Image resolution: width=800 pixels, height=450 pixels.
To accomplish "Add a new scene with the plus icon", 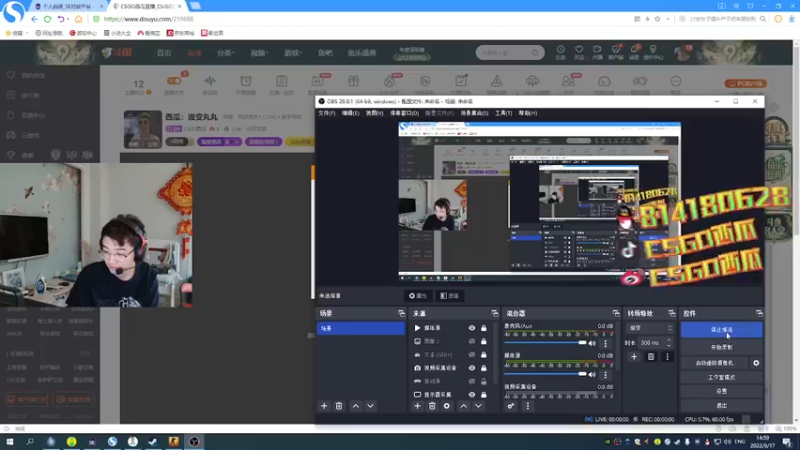I will point(324,406).
